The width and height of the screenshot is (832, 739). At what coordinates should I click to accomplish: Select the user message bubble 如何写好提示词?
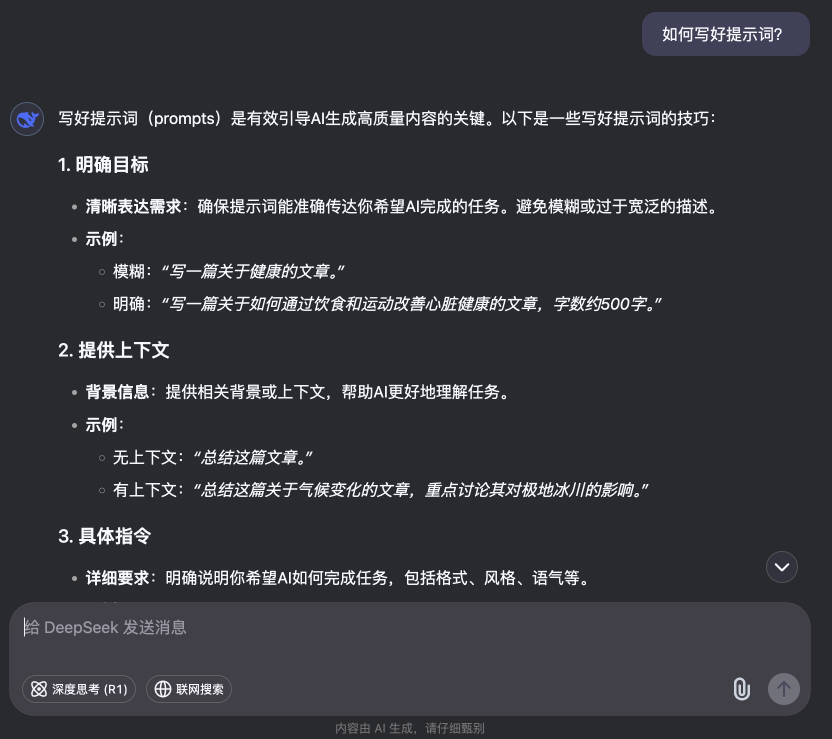(726, 34)
